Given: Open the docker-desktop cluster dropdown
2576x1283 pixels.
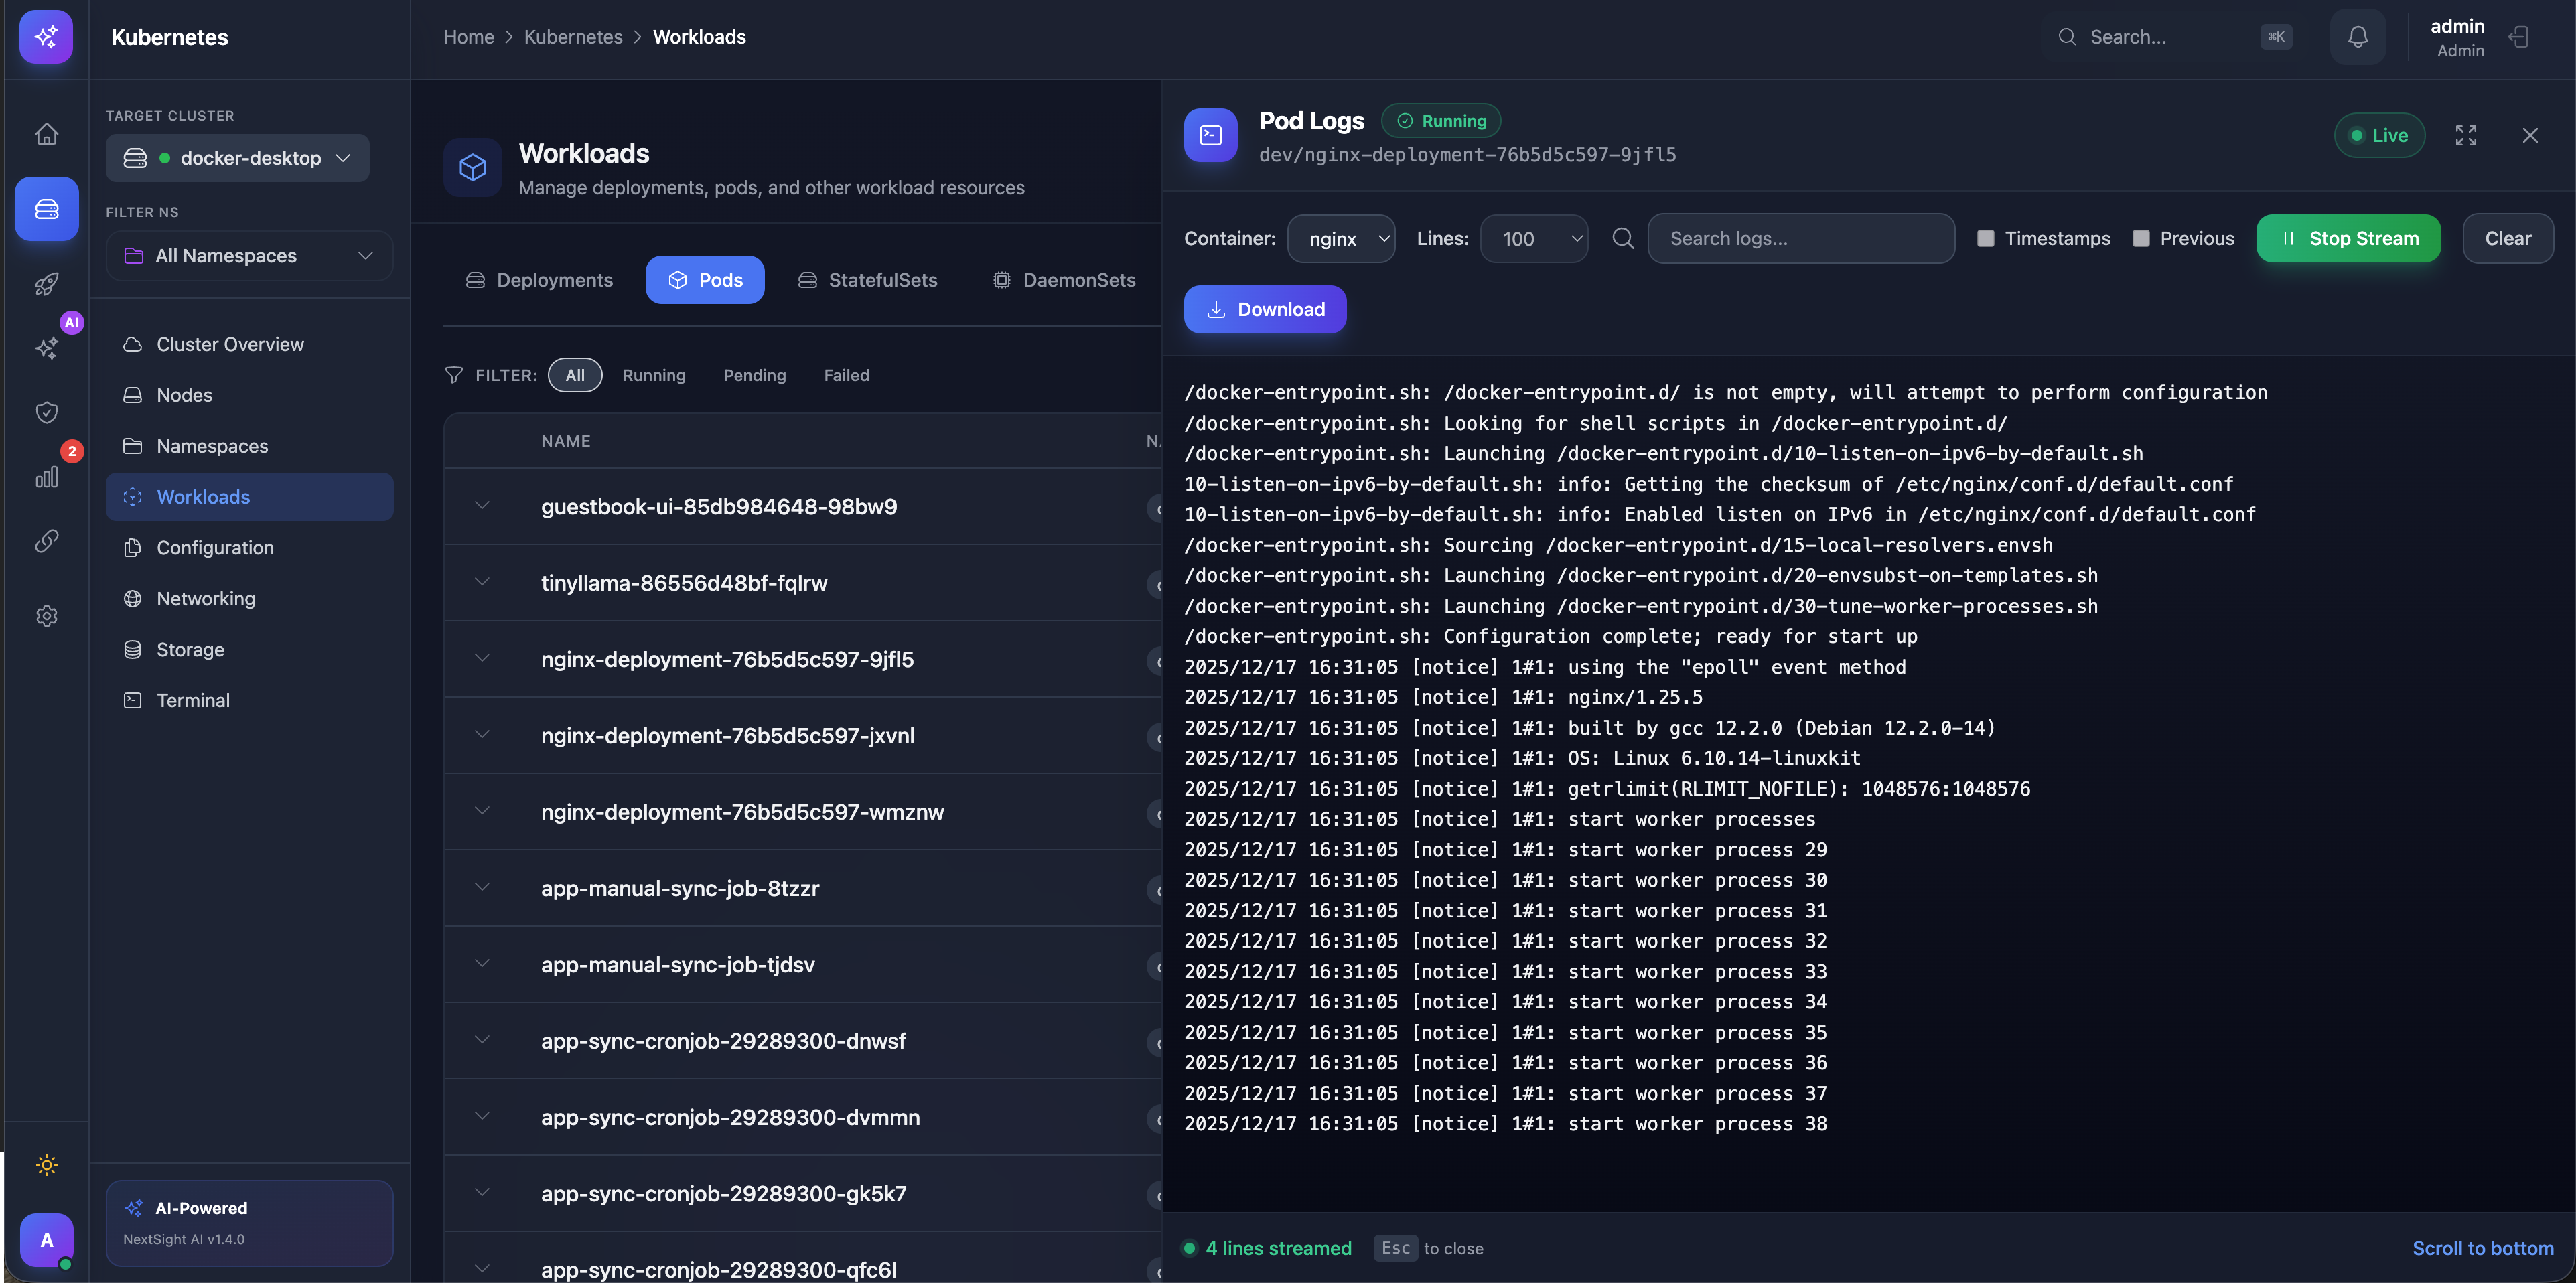Looking at the screenshot, I should [x=237, y=157].
